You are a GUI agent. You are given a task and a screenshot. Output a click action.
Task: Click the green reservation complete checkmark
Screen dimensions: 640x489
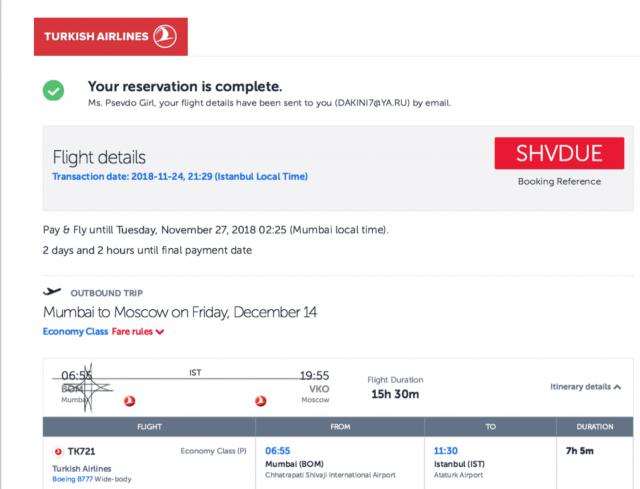[x=54, y=91]
